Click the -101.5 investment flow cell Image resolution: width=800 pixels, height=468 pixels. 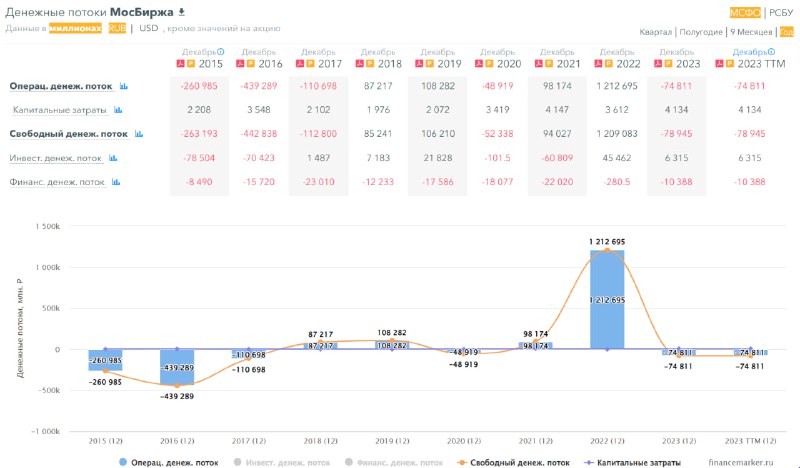point(497,158)
